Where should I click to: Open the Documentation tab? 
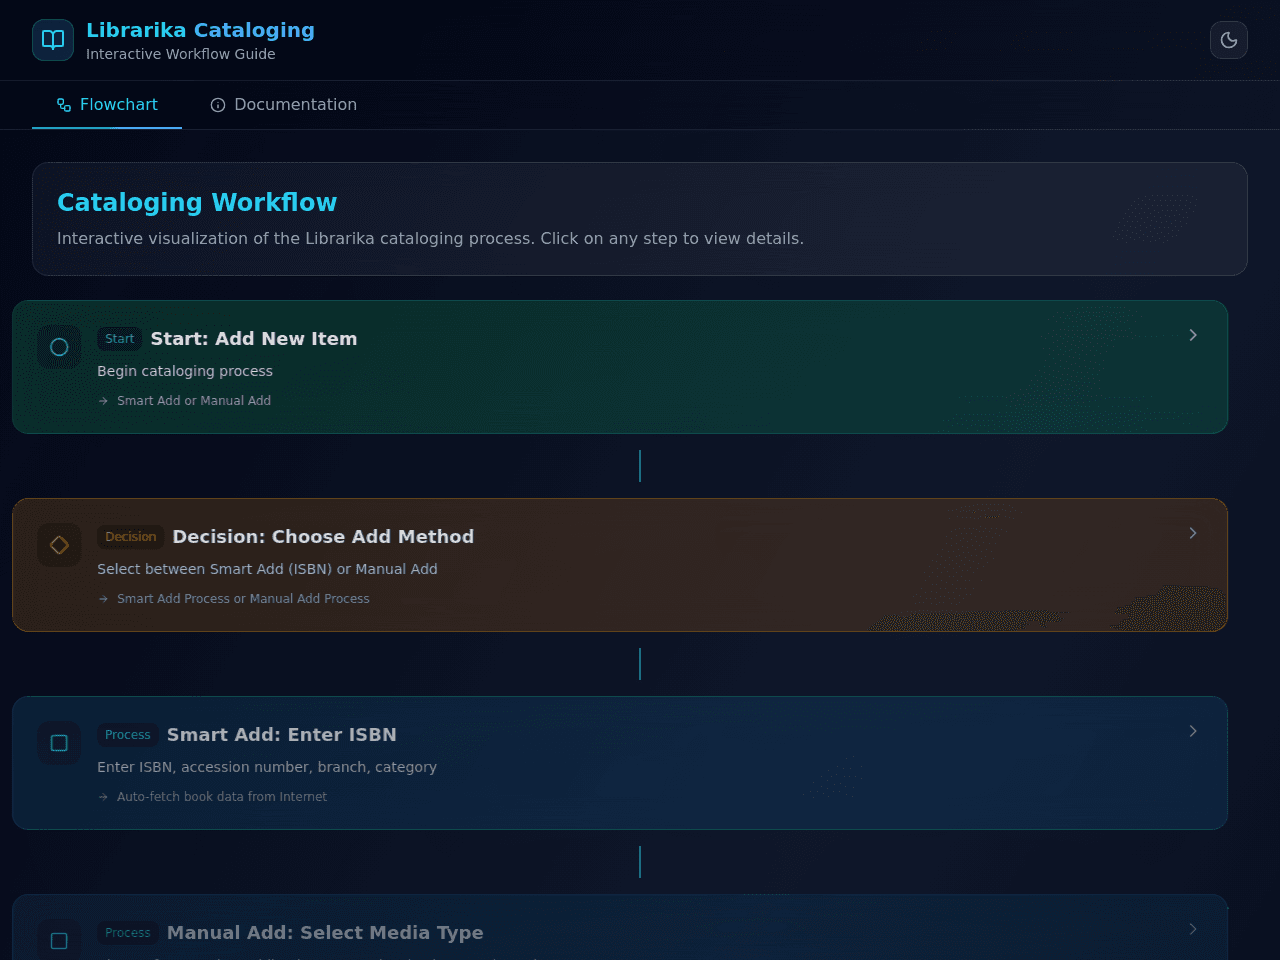tap(283, 105)
